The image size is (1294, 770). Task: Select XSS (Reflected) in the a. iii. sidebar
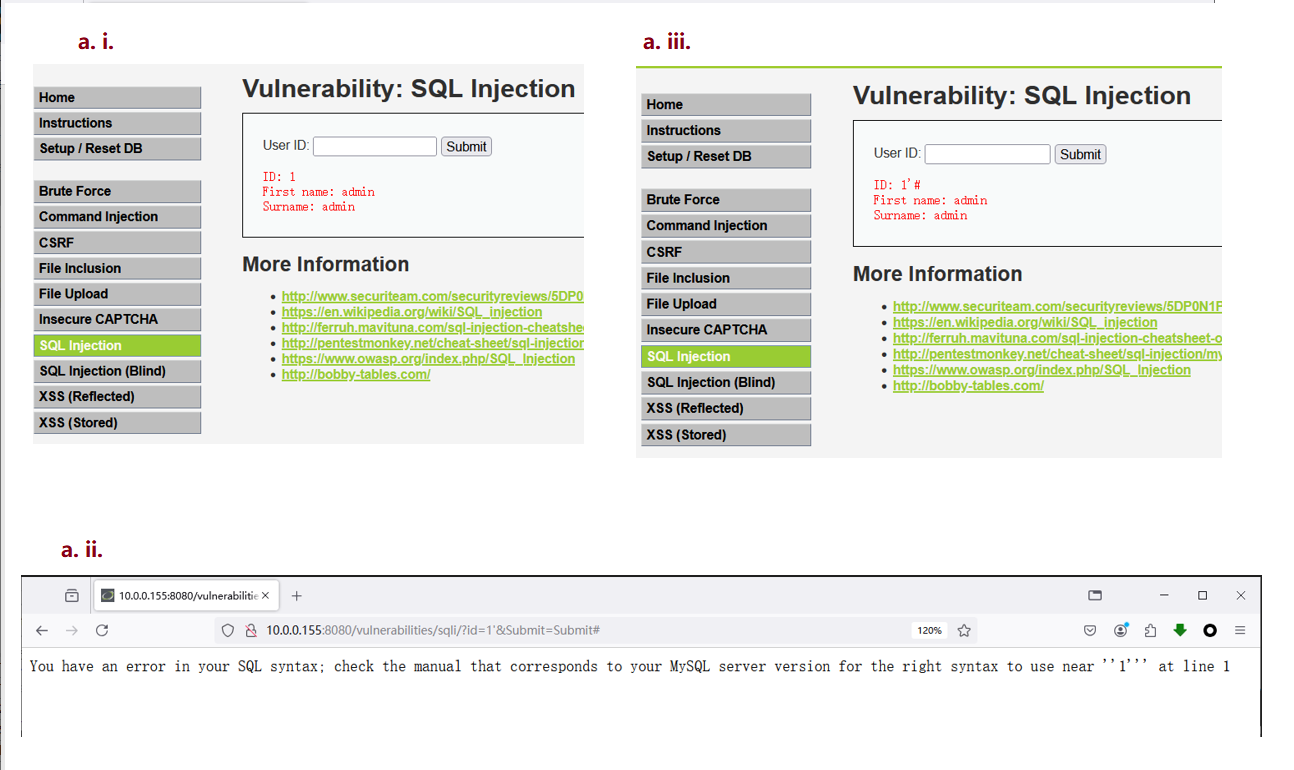coord(726,408)
